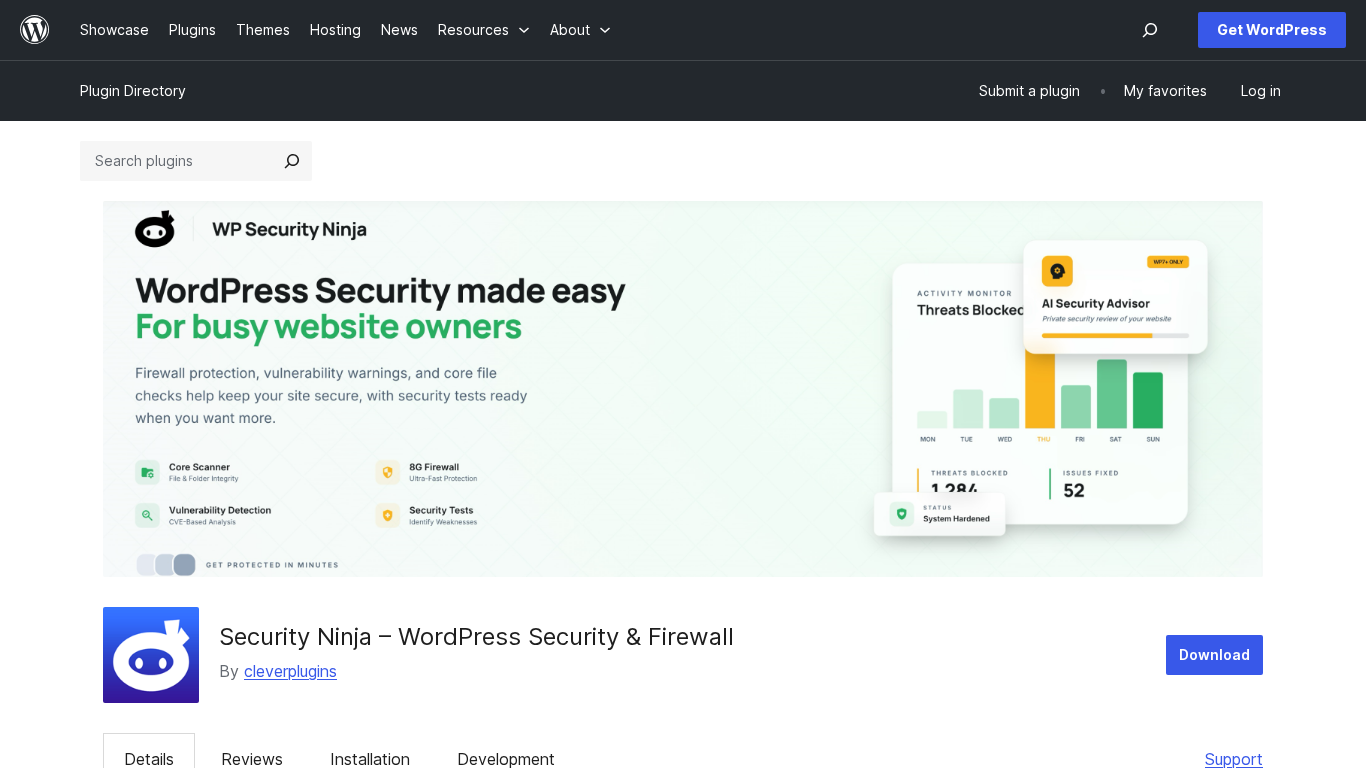Open the Security Ninja plugin icon
Screen dimensions: 1366x768
coord(151,655)
